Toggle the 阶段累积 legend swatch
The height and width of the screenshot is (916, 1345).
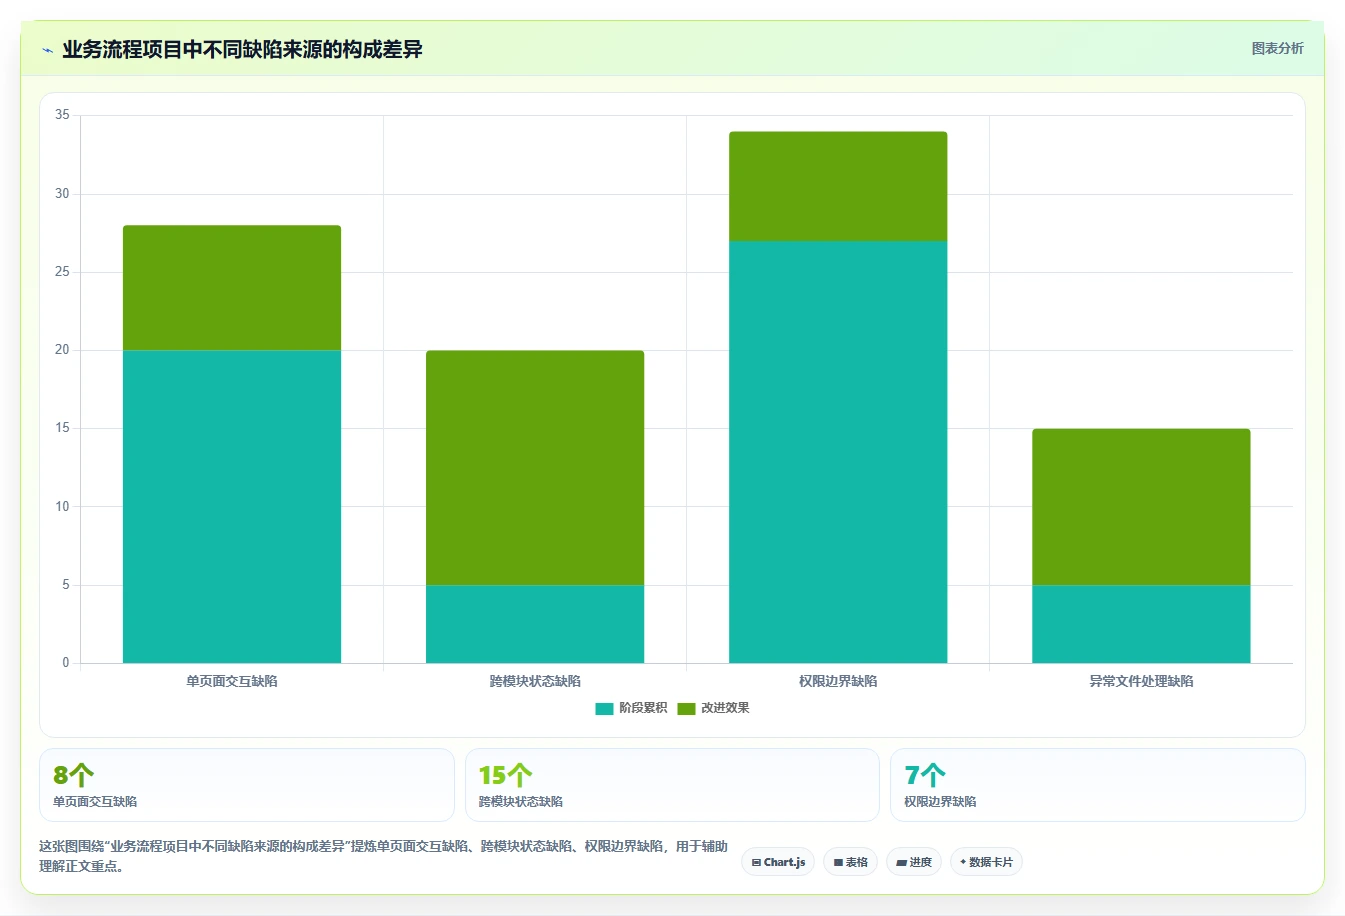(x=604, y=708)
